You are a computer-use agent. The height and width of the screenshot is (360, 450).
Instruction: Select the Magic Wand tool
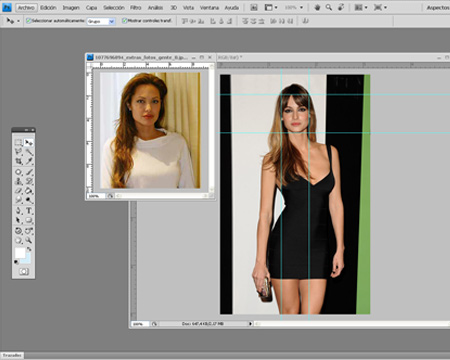coord(29,152)
